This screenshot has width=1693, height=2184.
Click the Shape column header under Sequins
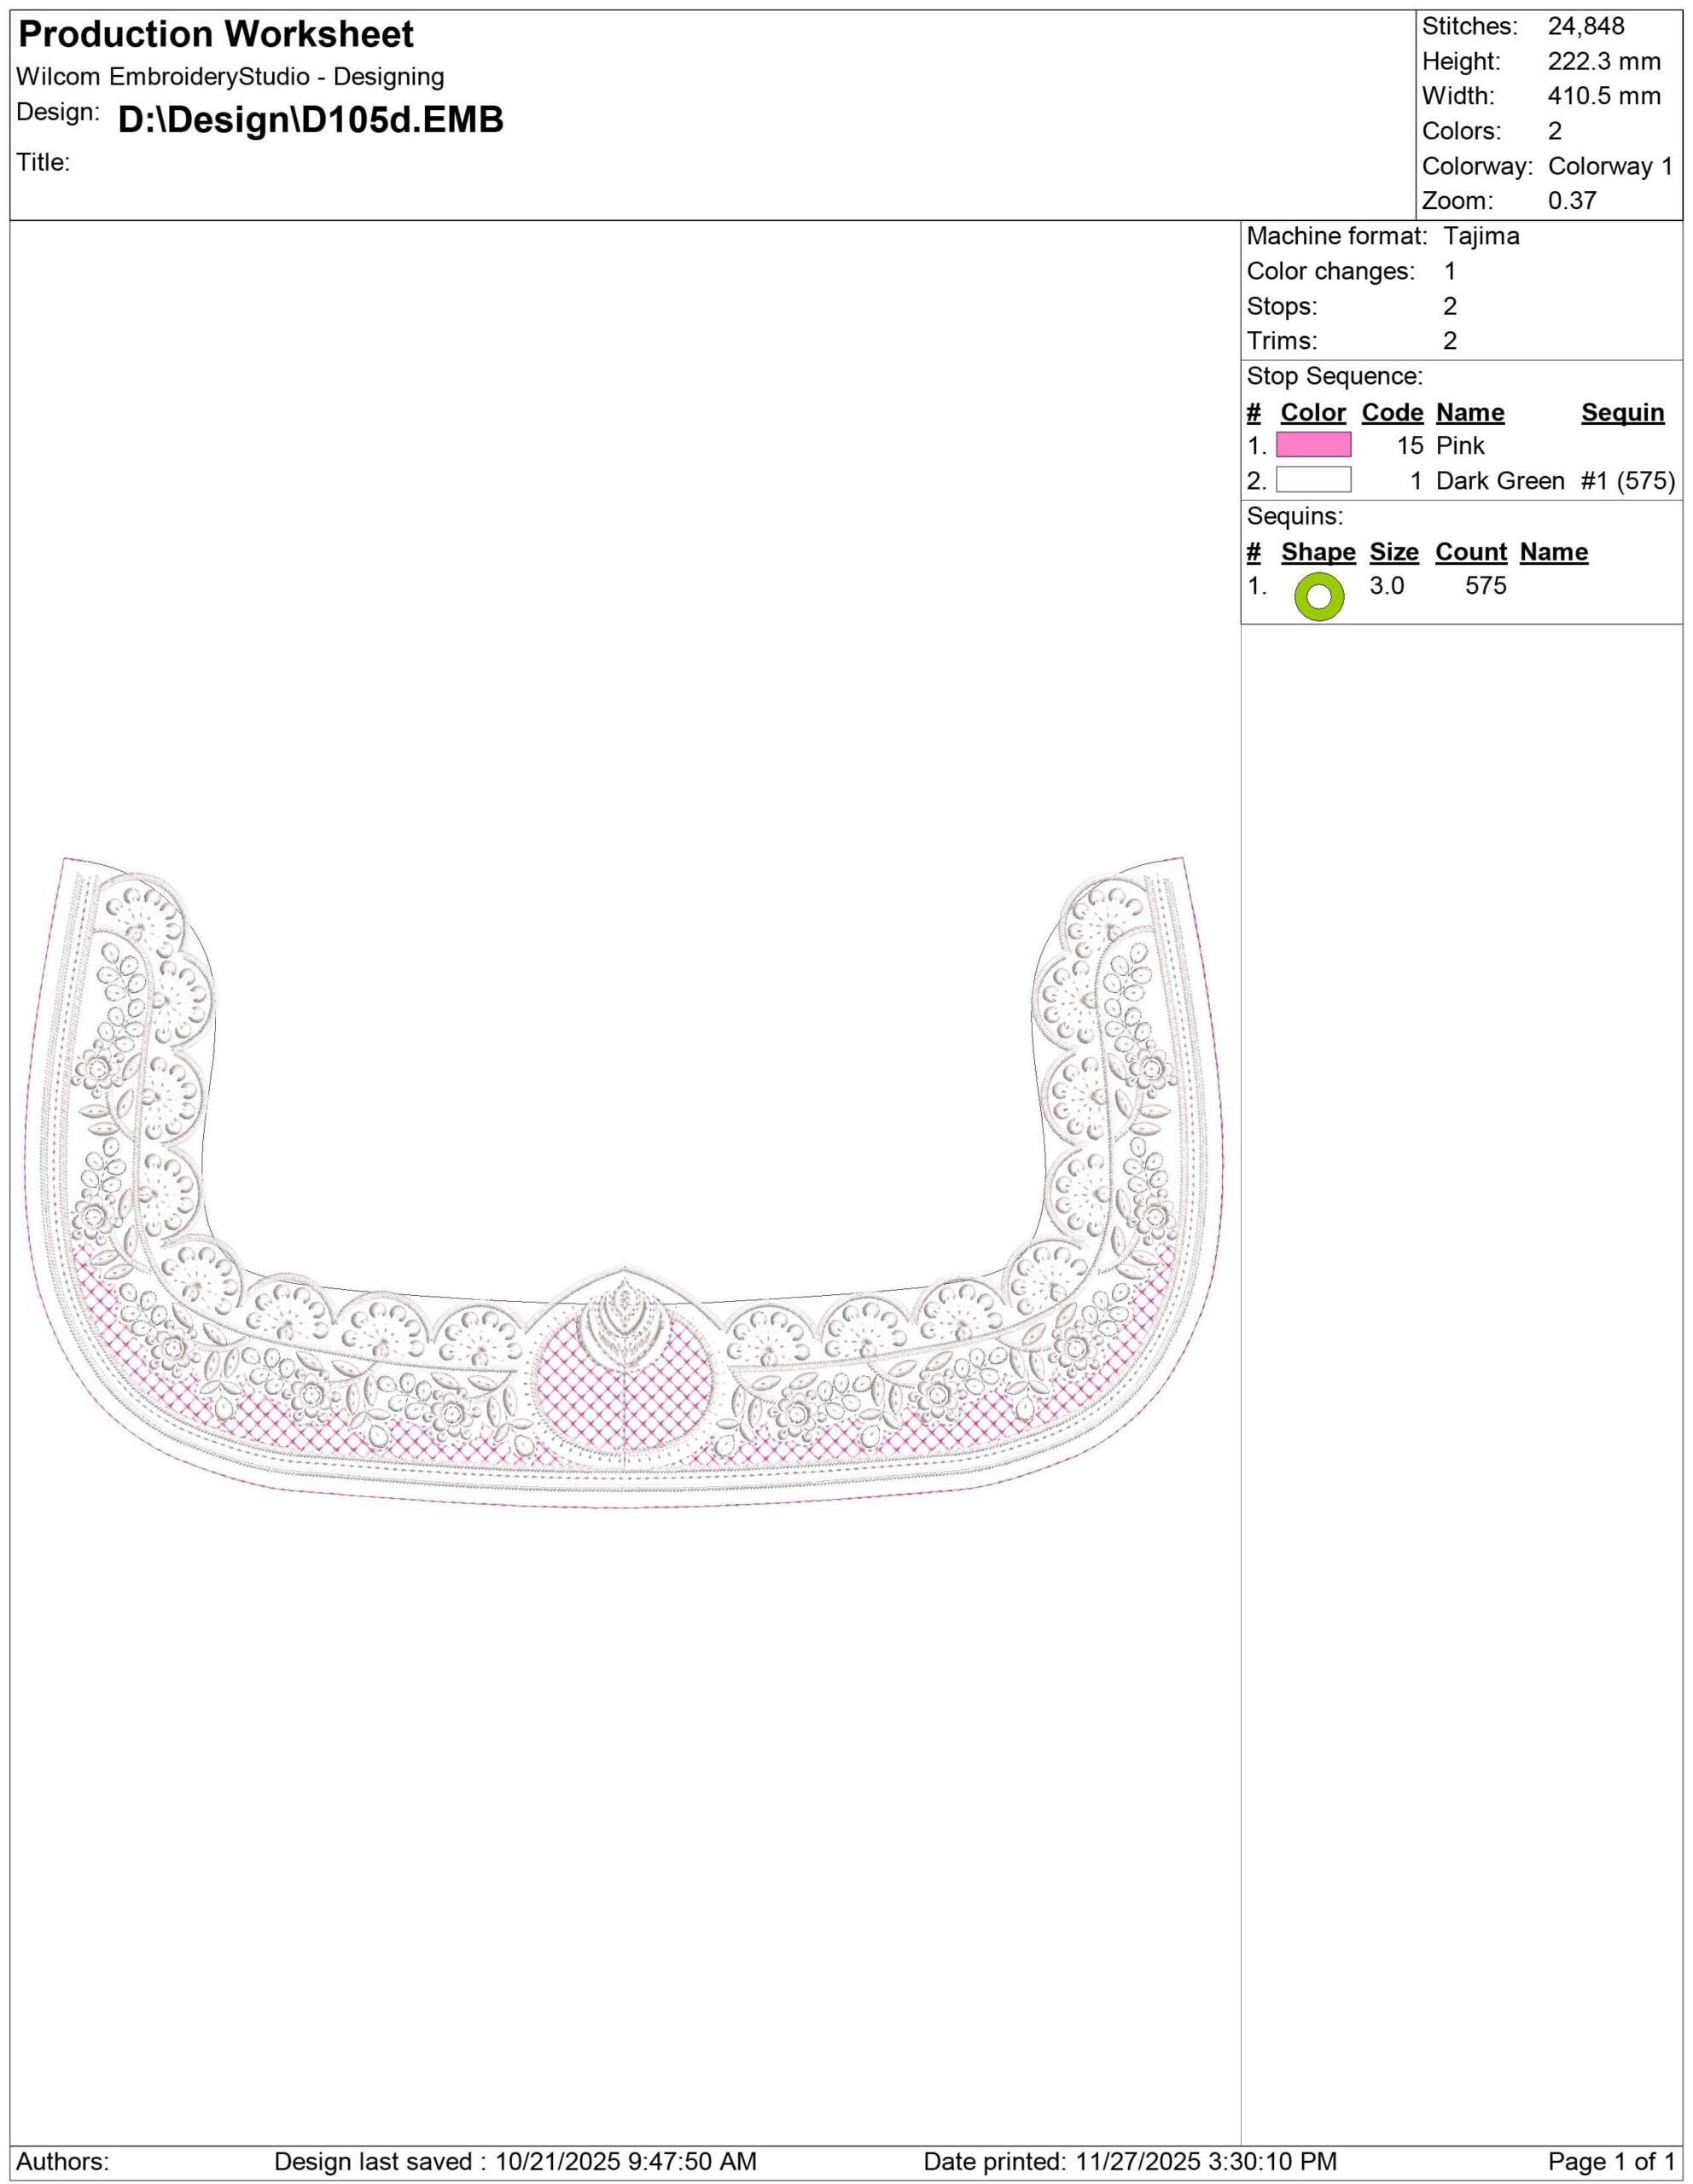point(1318,552)
